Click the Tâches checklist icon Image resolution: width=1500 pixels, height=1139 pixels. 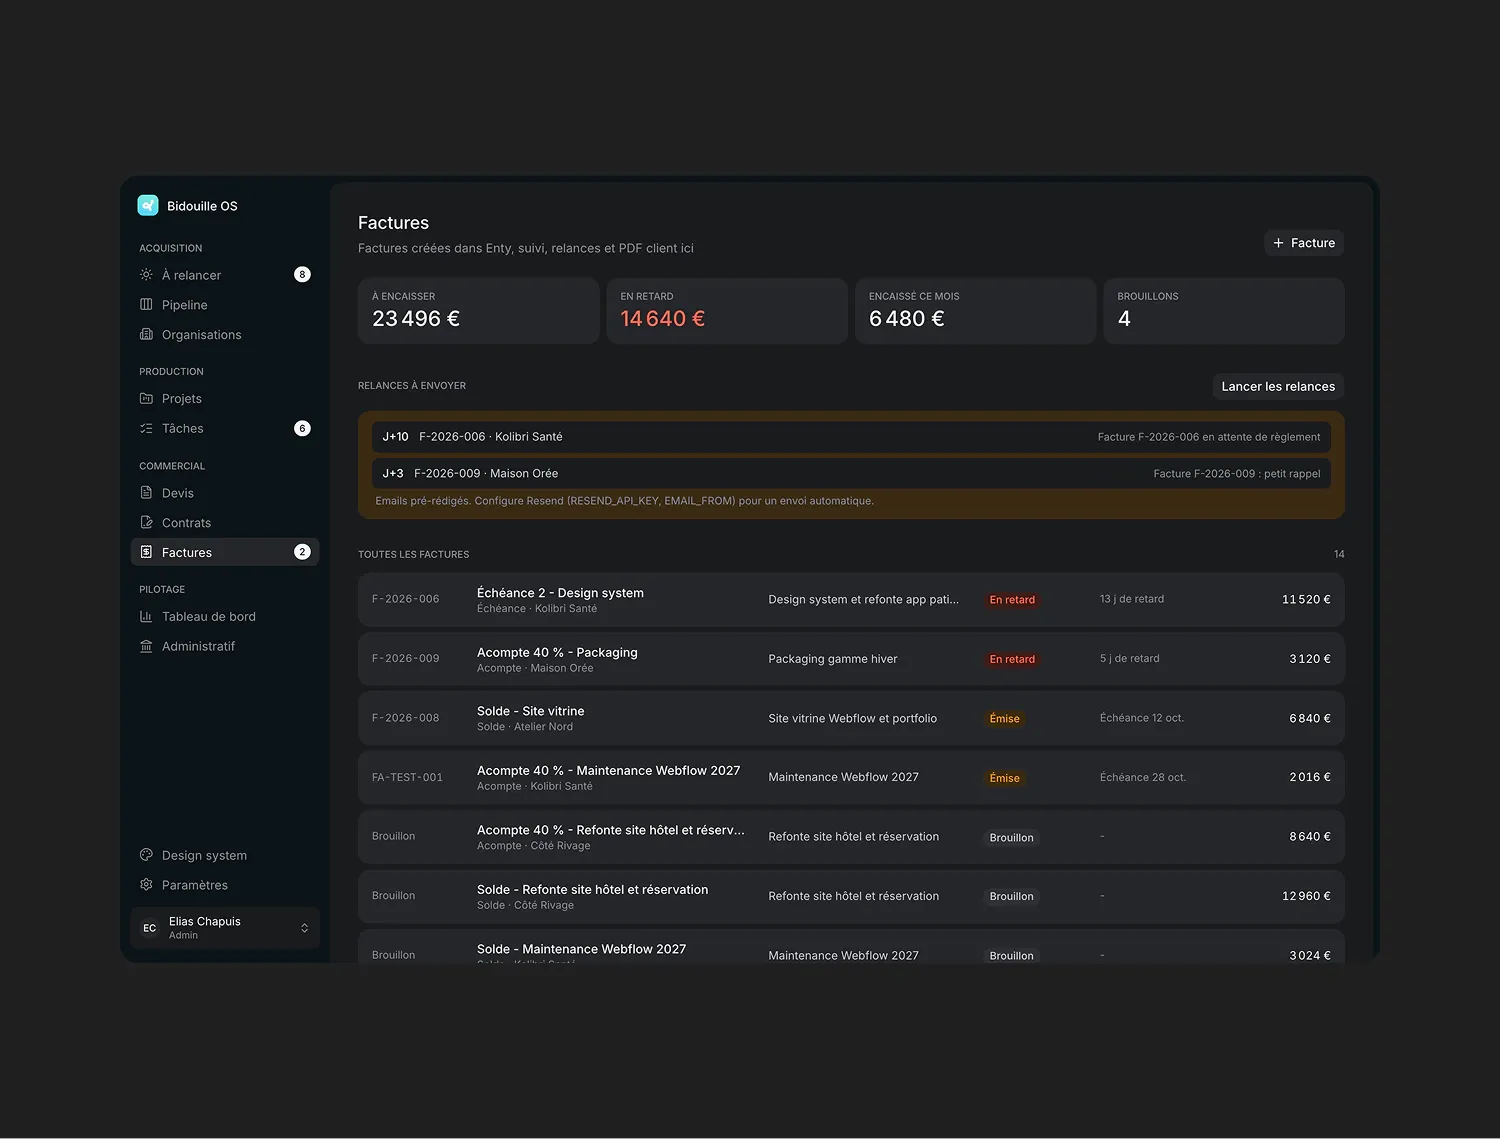click(x=146, y=428)
